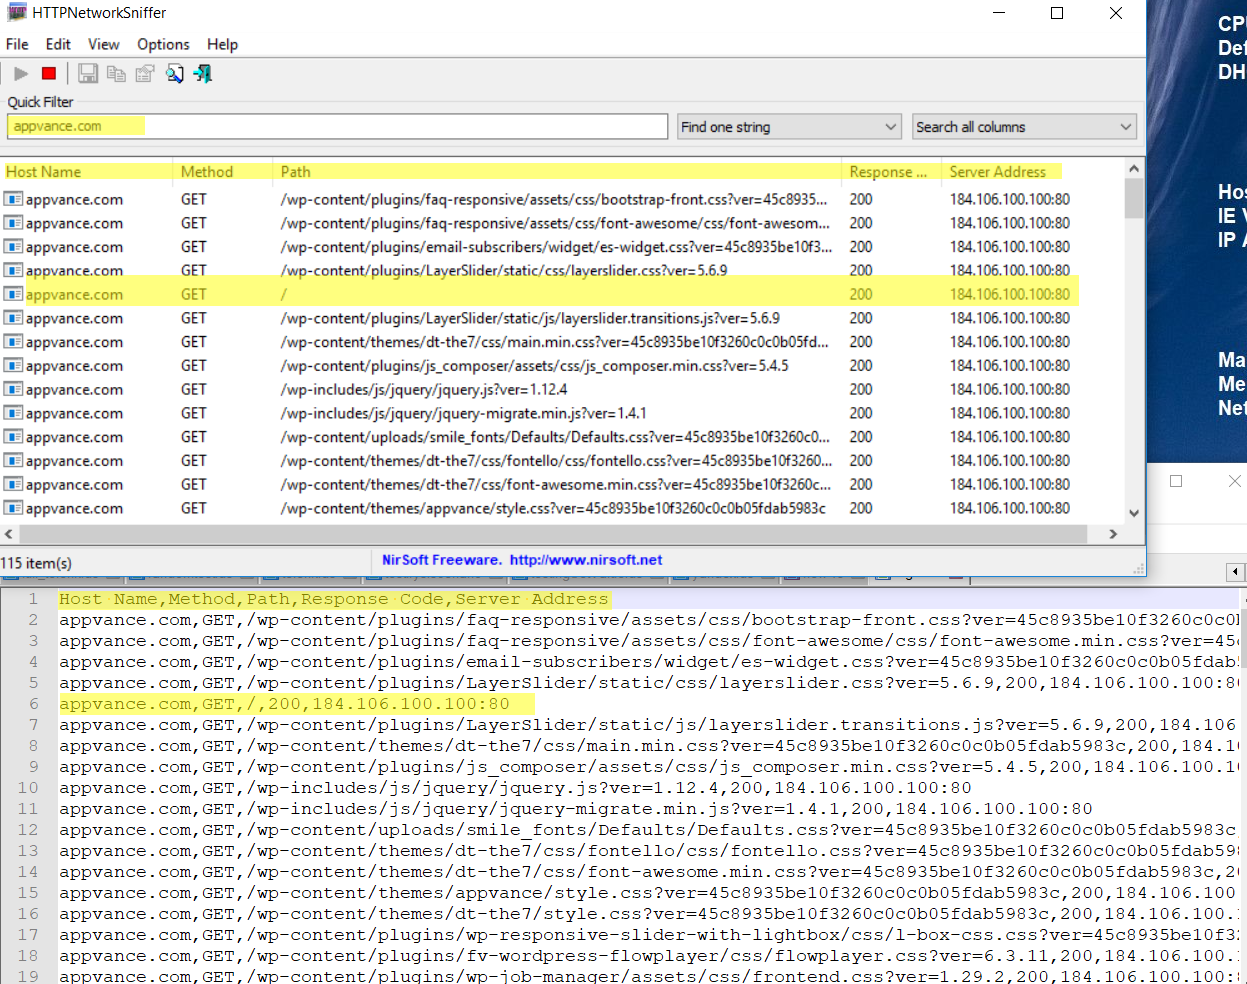Click the HTTPNetworkSniffer title bar app icon
The image size is (1247, 984).
[16, 13]
